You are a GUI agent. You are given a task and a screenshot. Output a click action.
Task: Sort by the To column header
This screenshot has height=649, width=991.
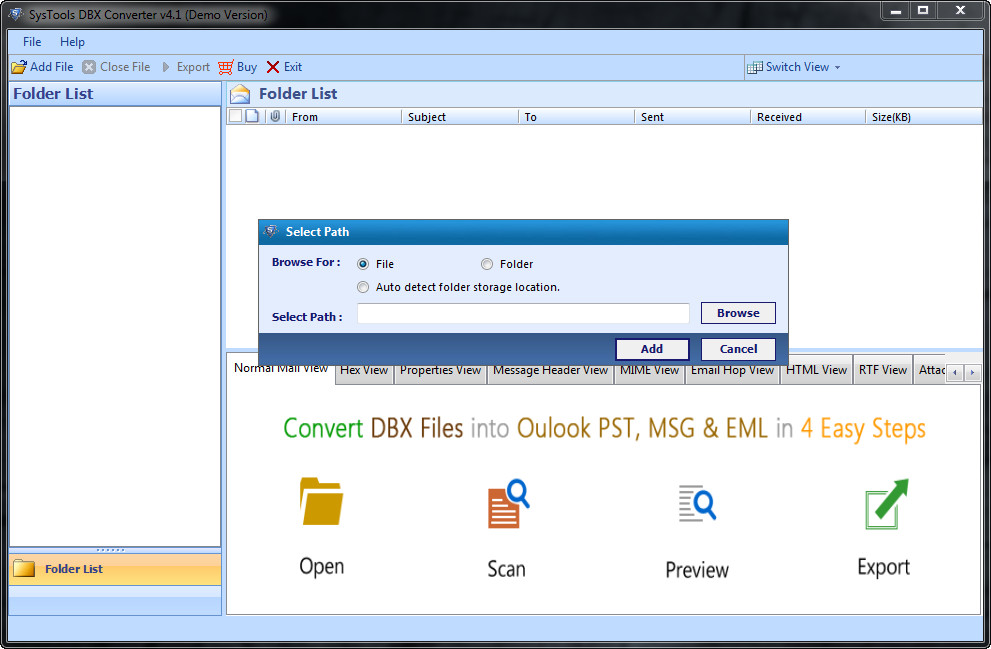(576, 117)
